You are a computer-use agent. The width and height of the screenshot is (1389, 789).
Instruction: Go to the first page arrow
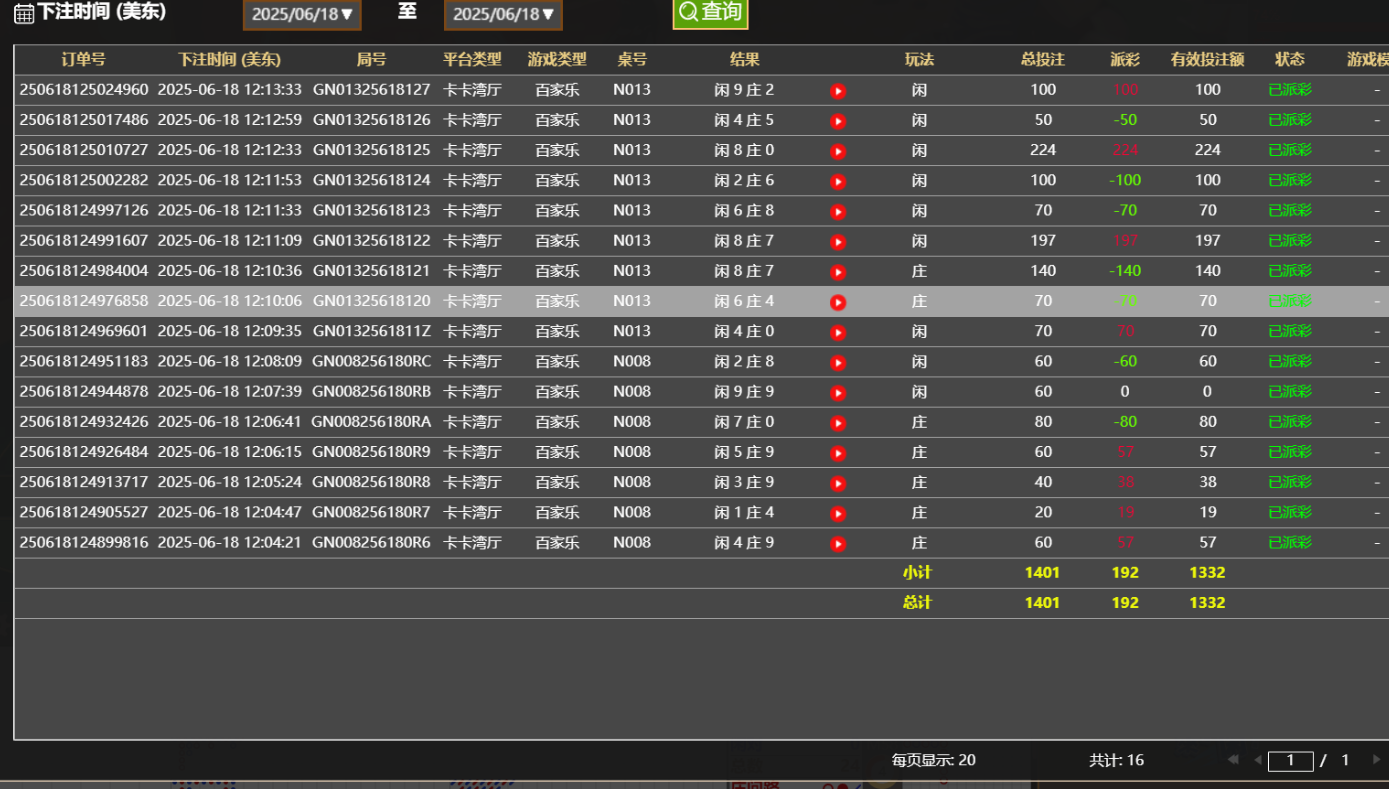[x=1234, y=760]
